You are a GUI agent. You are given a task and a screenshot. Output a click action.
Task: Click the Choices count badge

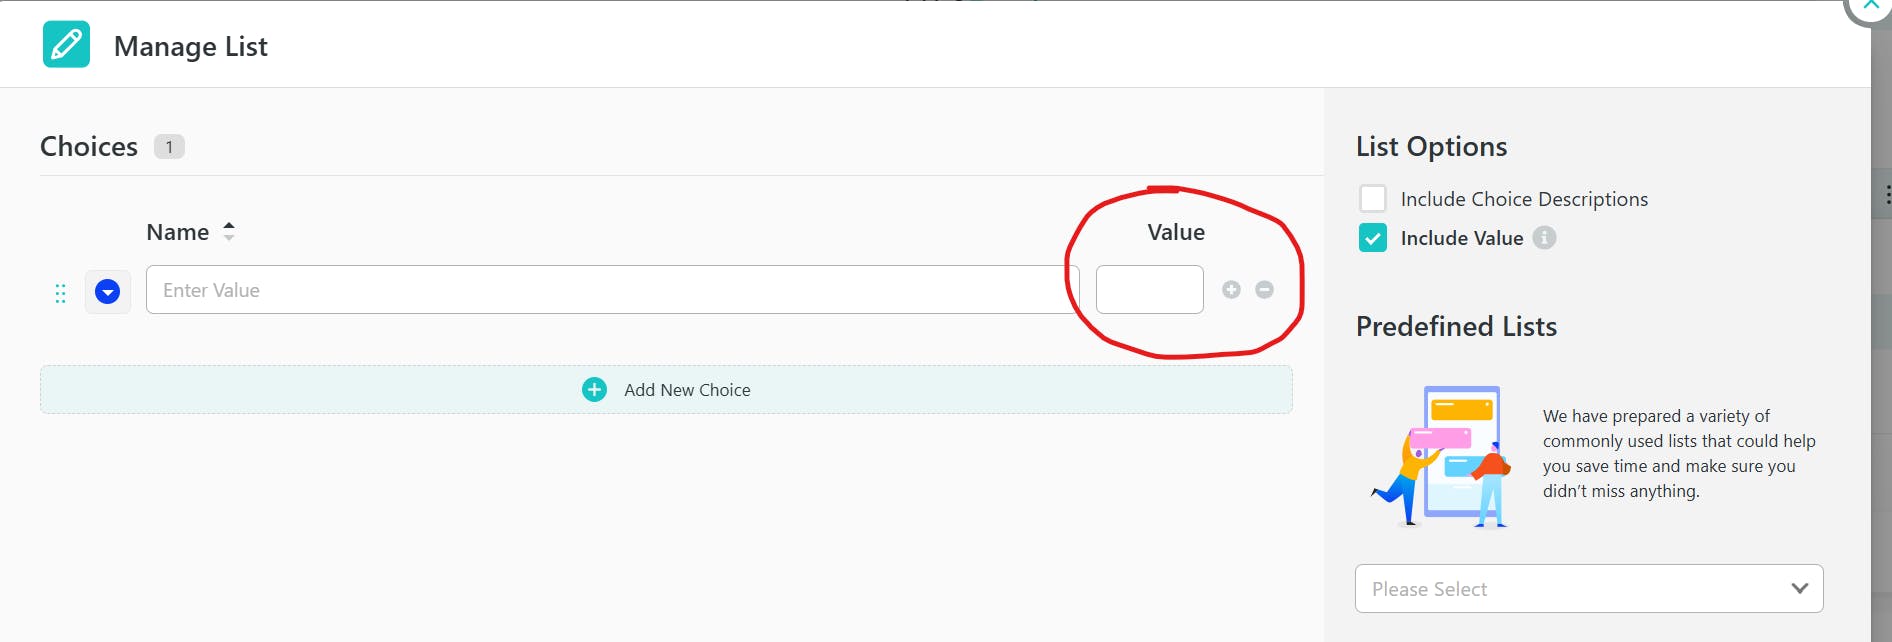169,147
